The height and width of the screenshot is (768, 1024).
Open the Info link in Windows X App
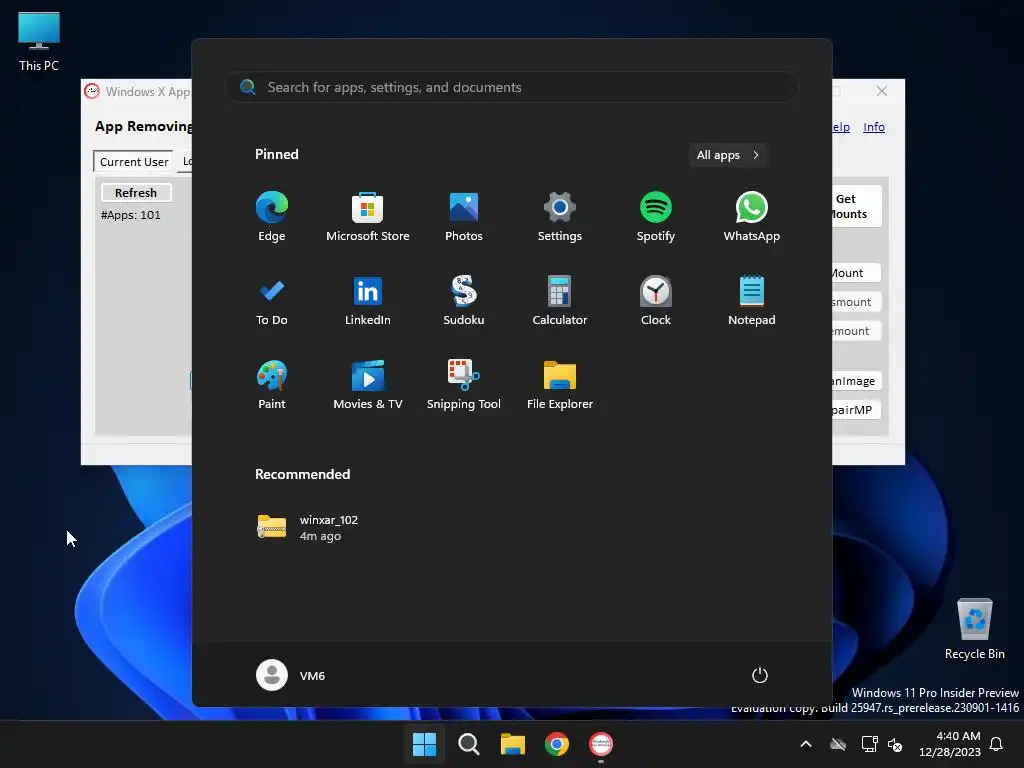tap(874, 127)
